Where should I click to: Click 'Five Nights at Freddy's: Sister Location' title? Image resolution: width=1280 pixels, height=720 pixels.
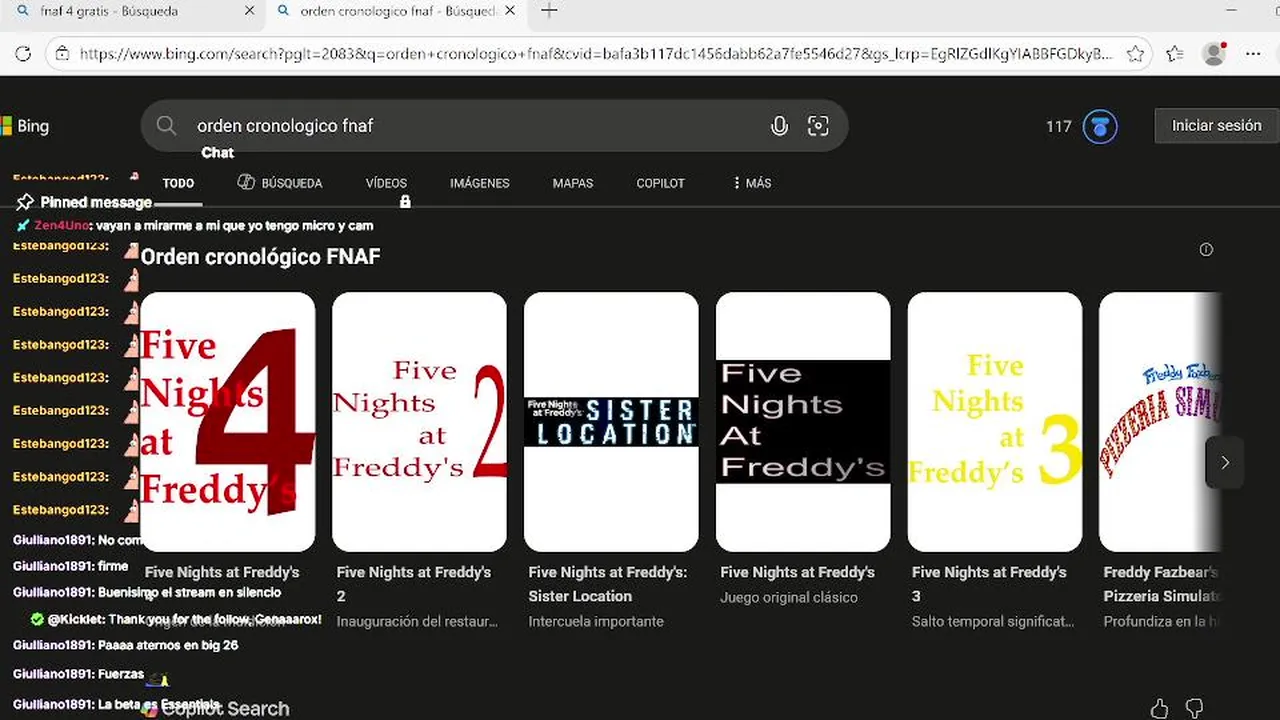(607, 584)
